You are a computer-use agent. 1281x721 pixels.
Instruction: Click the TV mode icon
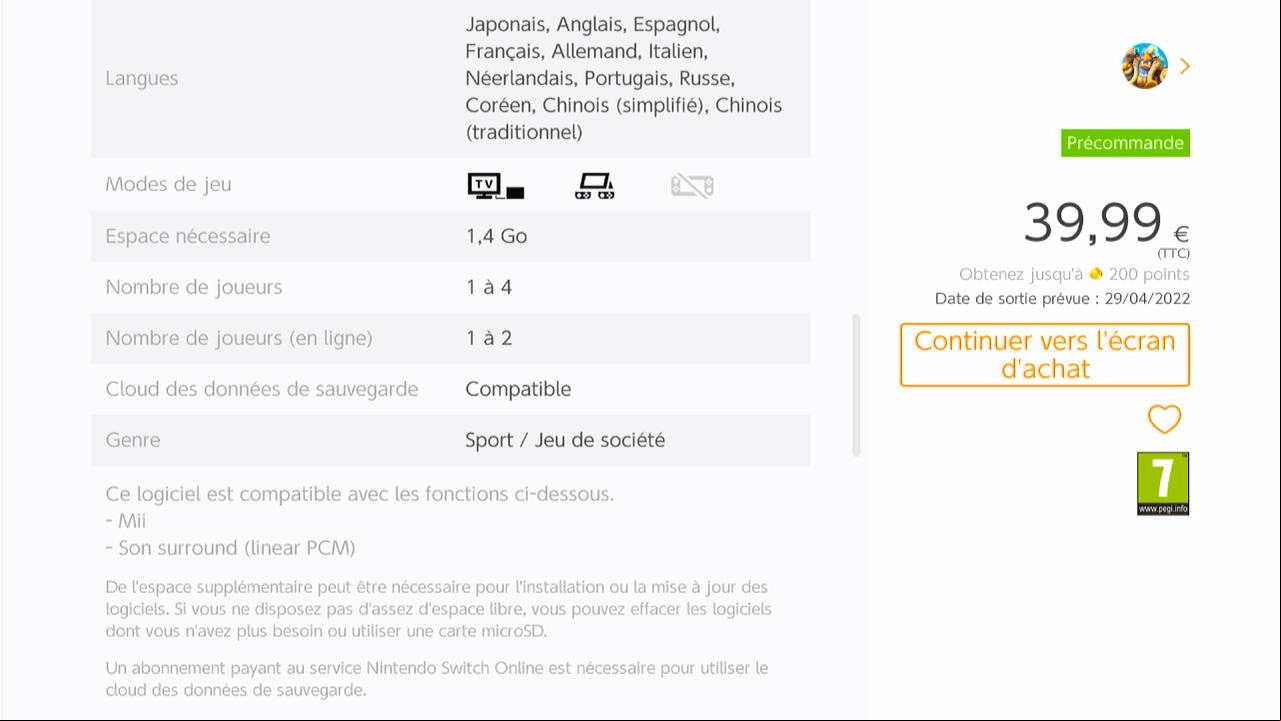pyautogui.click(x=496, y=185)
